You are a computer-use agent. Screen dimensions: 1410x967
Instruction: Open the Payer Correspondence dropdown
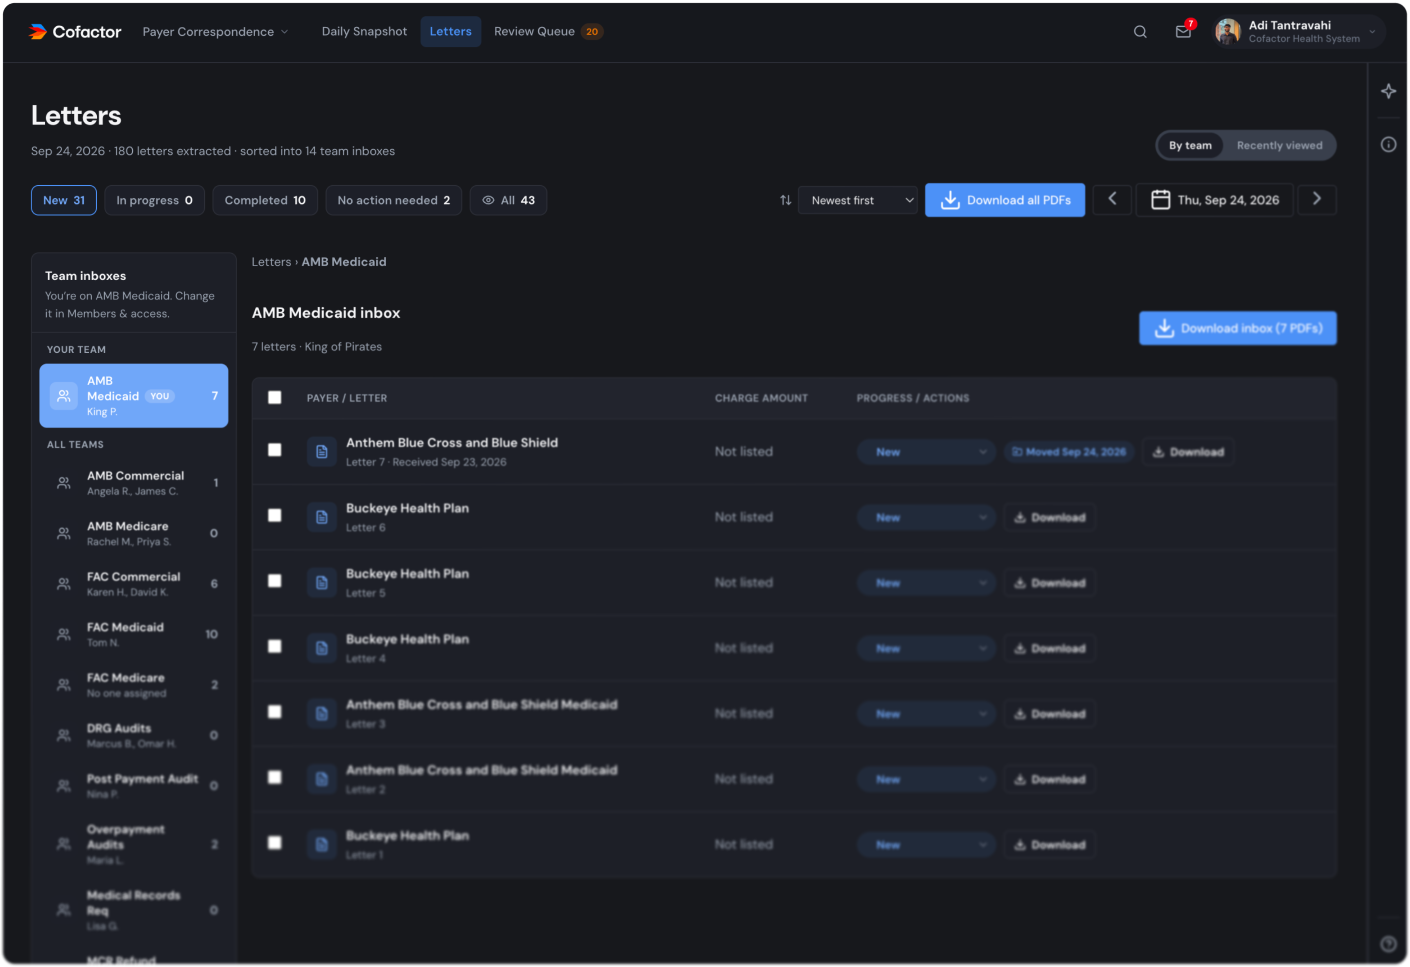point(215,32)
